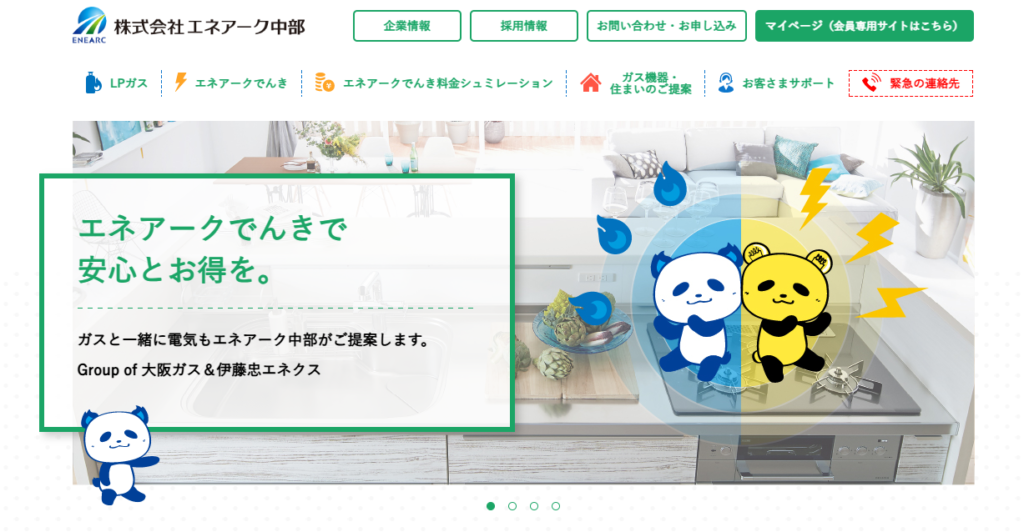Select the fourth carousel slide dot
Screen dimensions: 1024x532
coord(556,506)
